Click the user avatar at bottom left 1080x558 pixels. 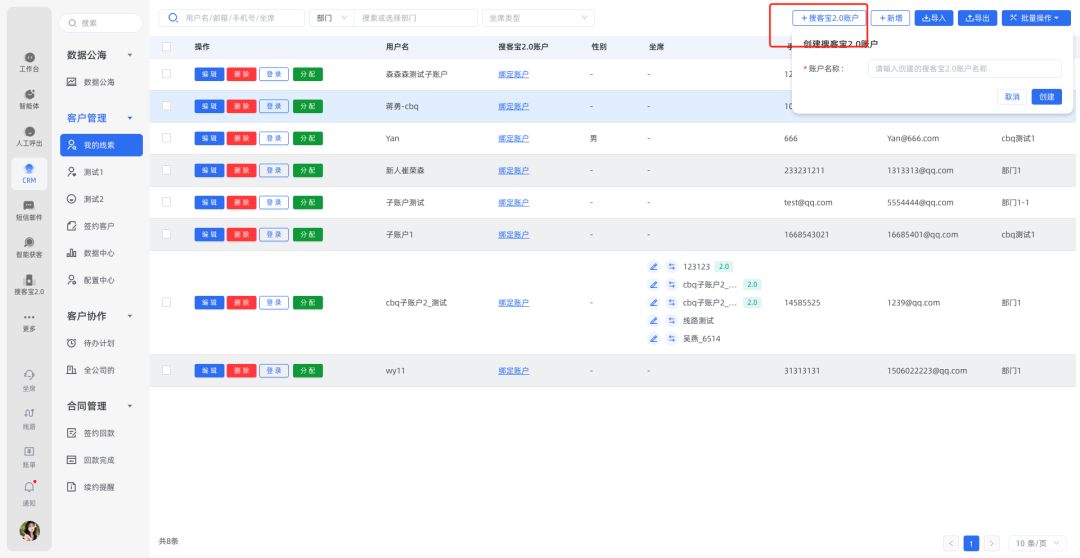[29, 531]
